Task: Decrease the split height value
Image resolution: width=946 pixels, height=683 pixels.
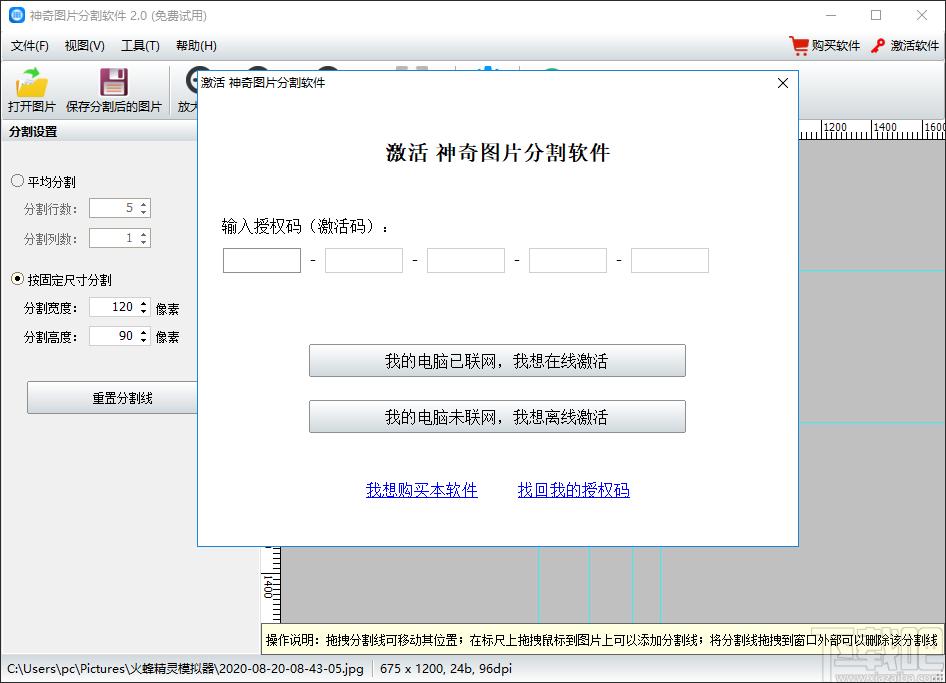Action: coord(144,340)
